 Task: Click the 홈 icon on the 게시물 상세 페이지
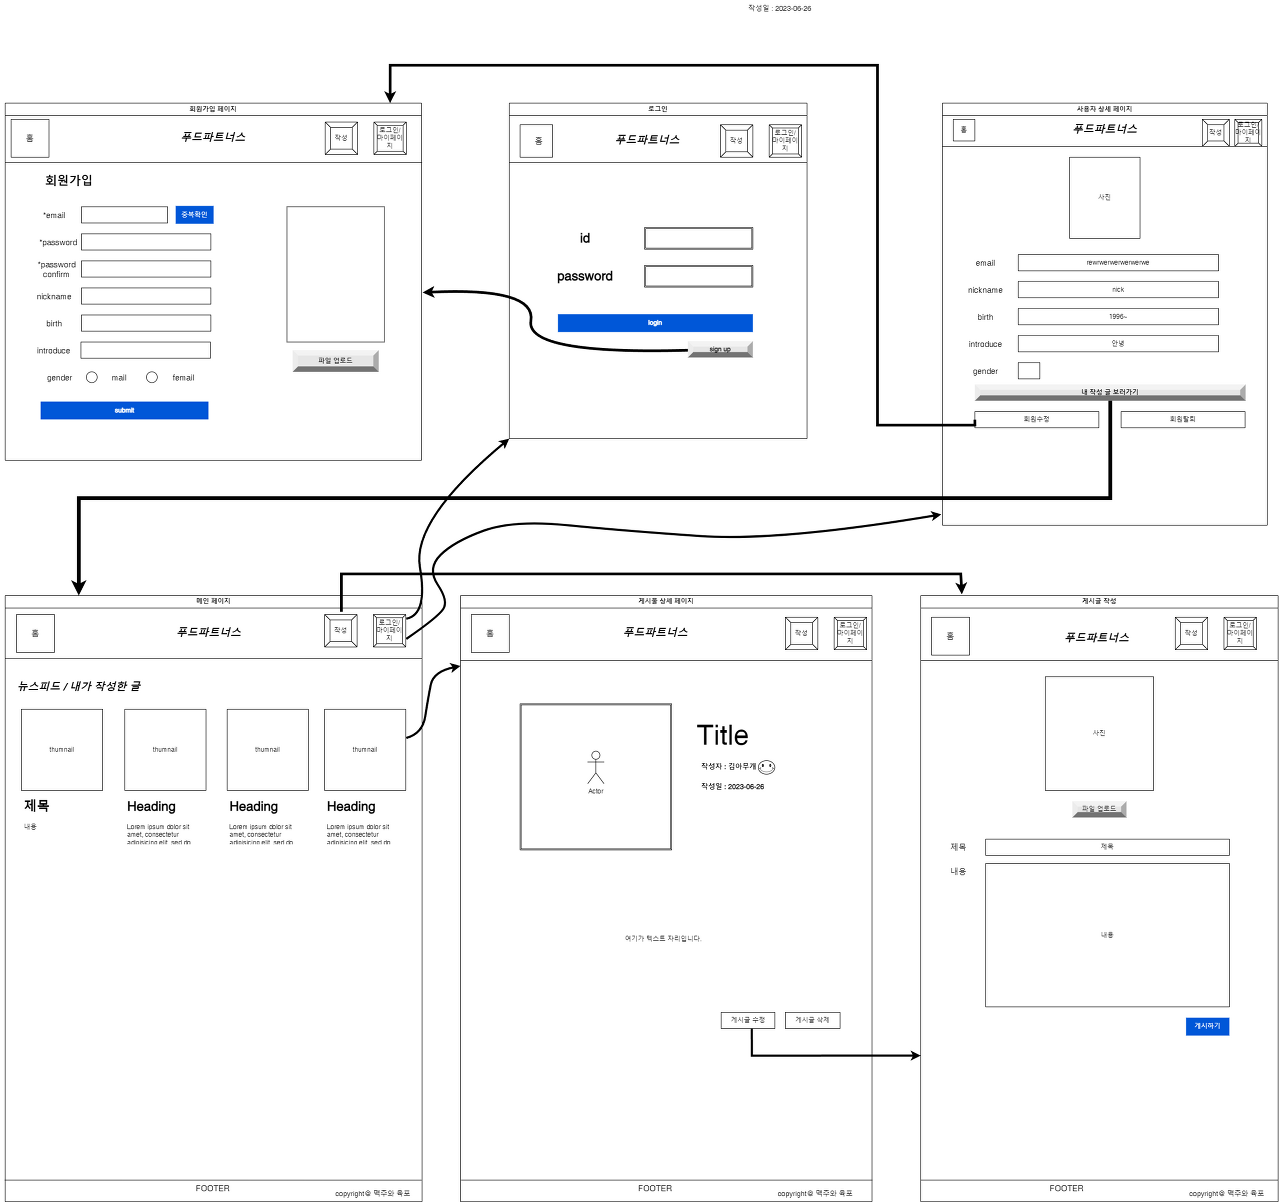490,633
